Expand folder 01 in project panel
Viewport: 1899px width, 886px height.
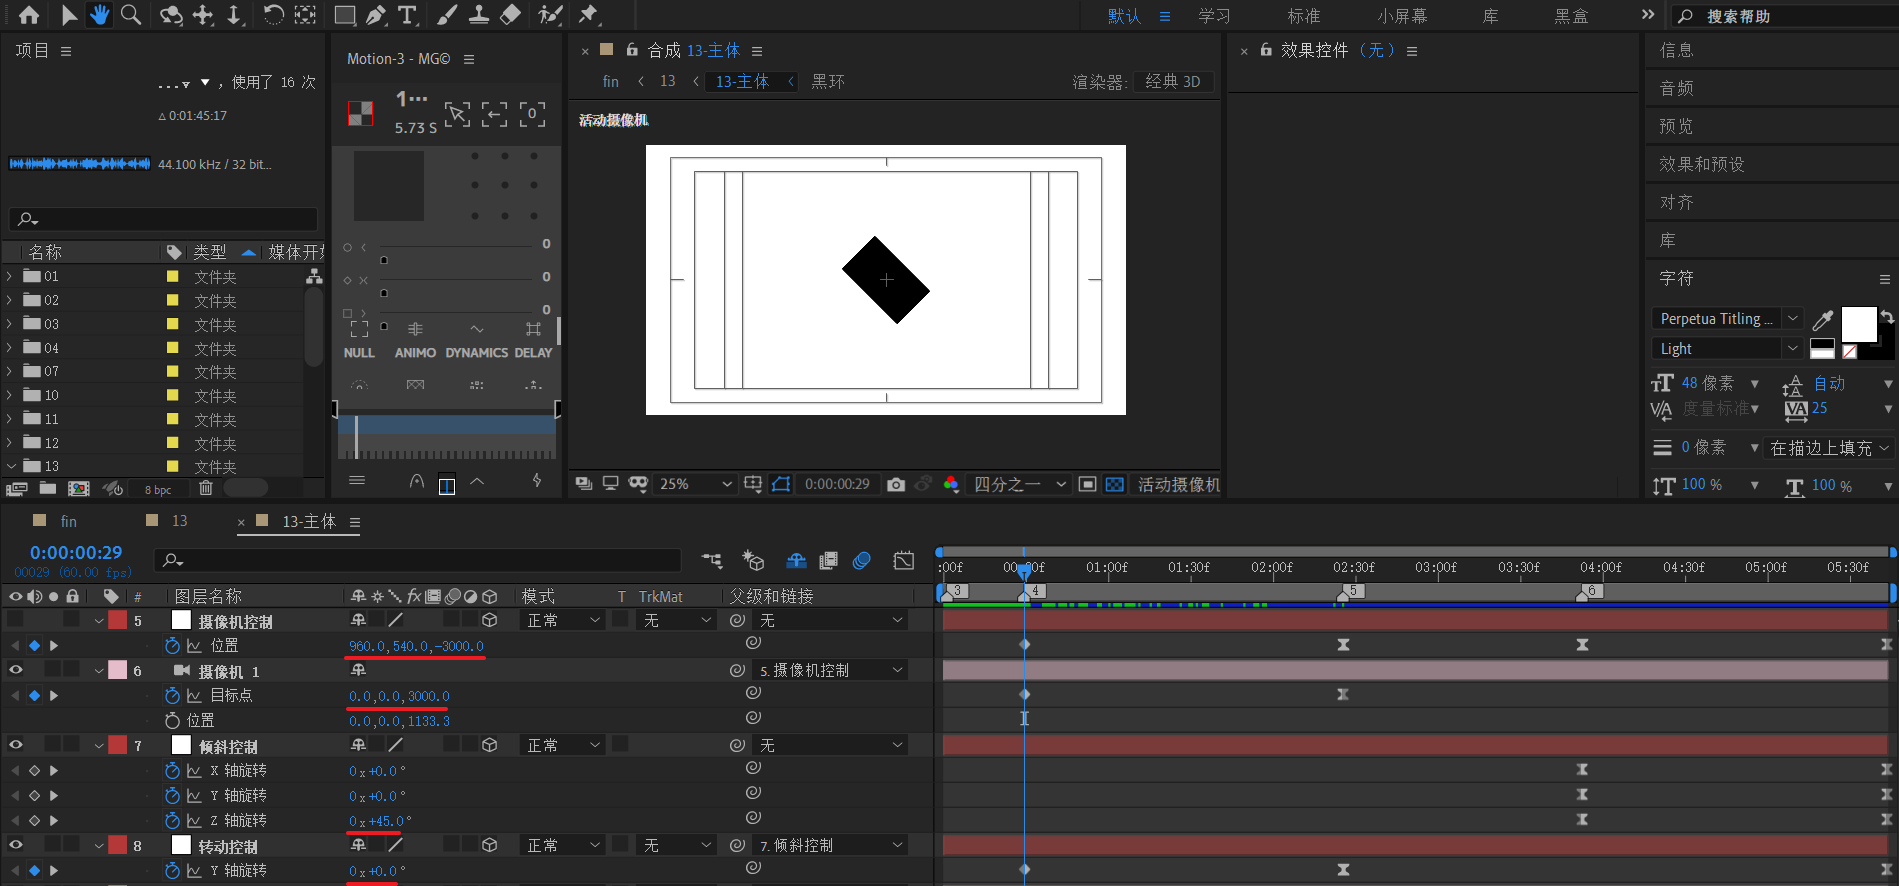[x=10, y=276]
